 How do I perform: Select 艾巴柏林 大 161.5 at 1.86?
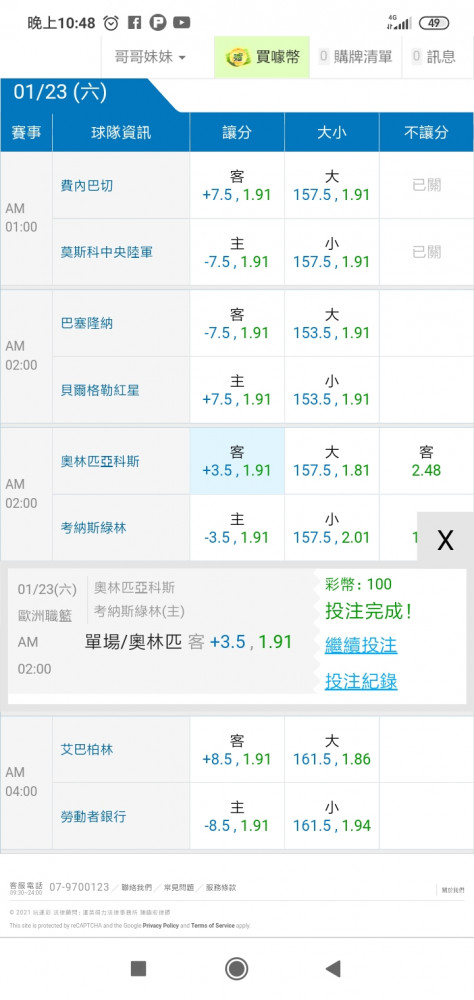pyautogui.click(x=331, y=749)
